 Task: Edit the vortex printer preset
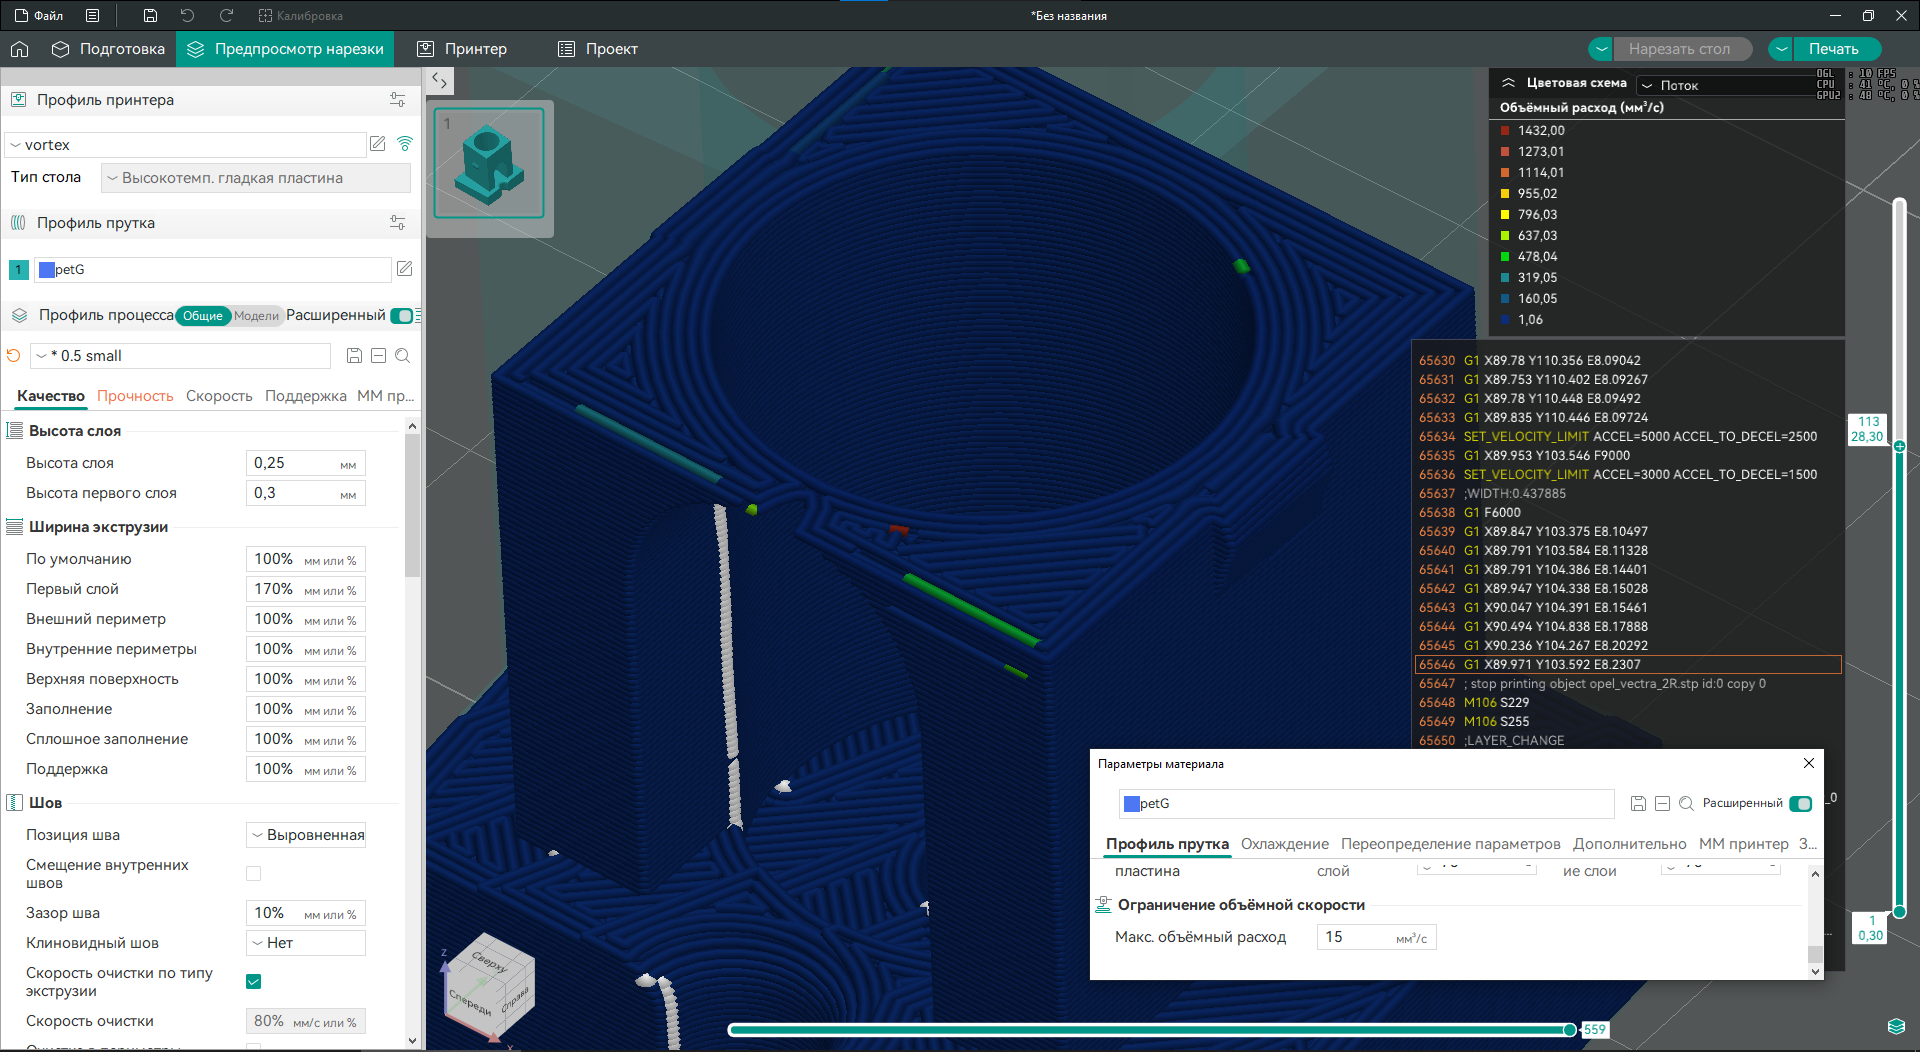[378, 144]
